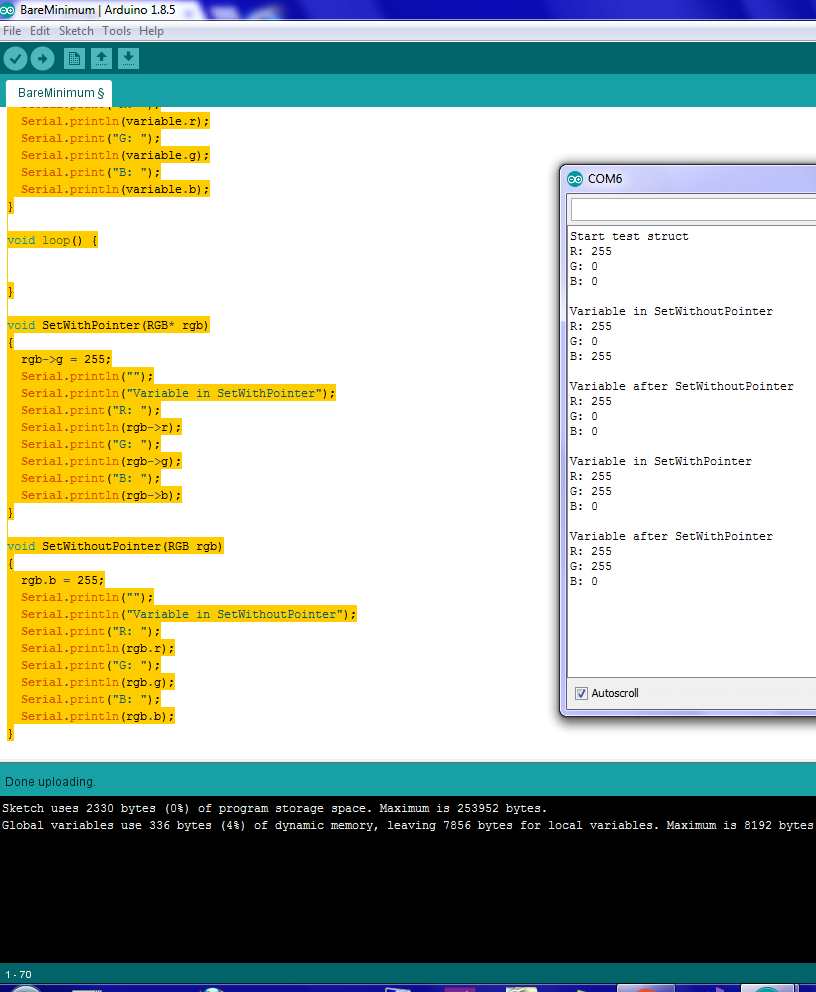Select the BareMinimum sketch tab
Screen dimensions: 816x992
click(x=59, y=93)
